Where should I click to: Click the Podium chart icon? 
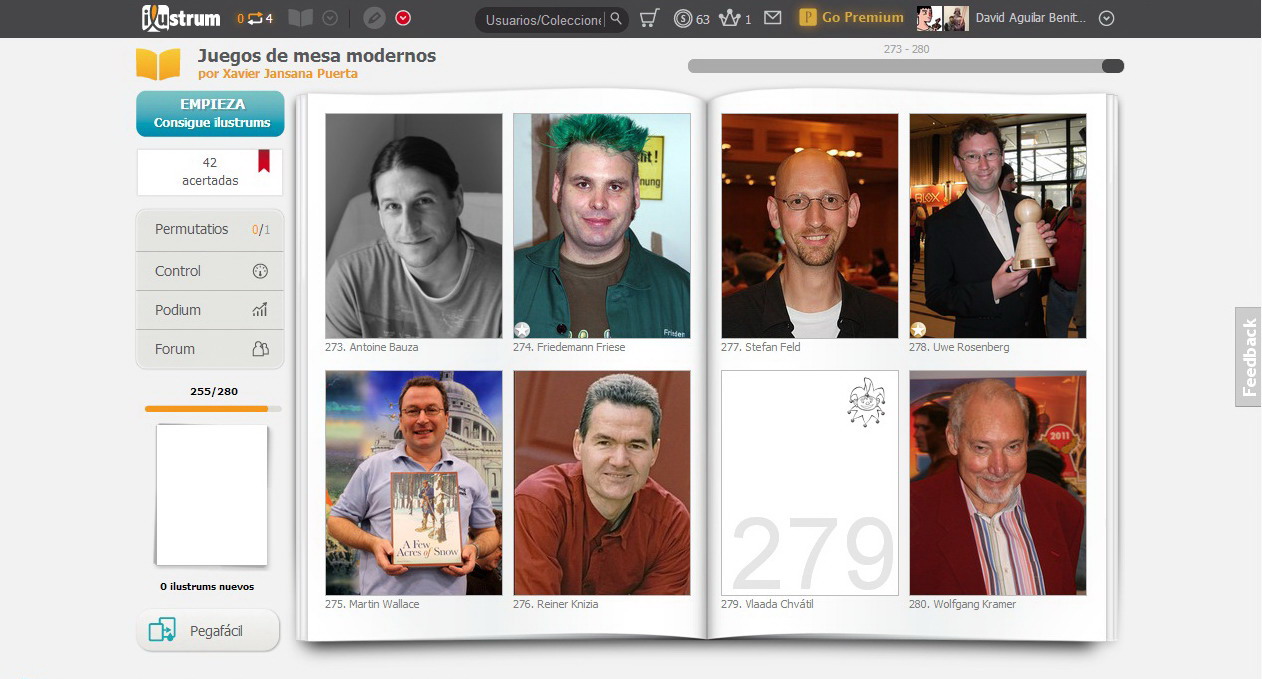coord(260,310)
